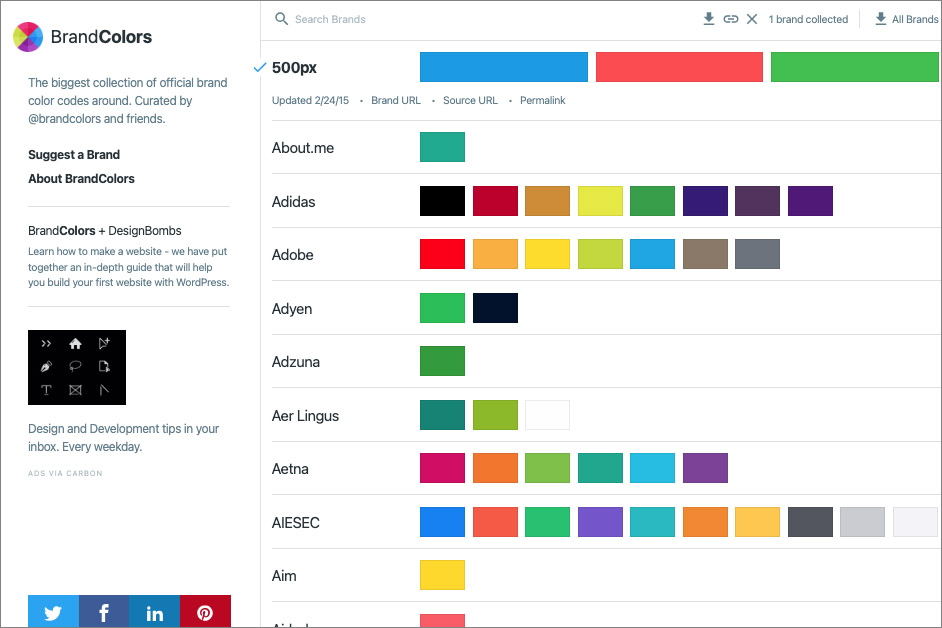Screen dimensions: 942x628
Task: Copy the collection link using chain icon
Action: click(x=731, y=19)
